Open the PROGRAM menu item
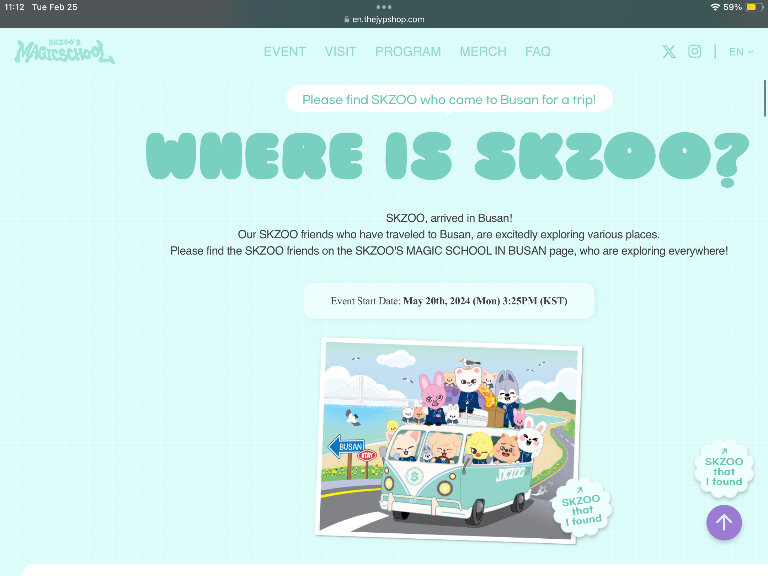The height and width of the screenshot is (576, 768). [x=408, y=51]
